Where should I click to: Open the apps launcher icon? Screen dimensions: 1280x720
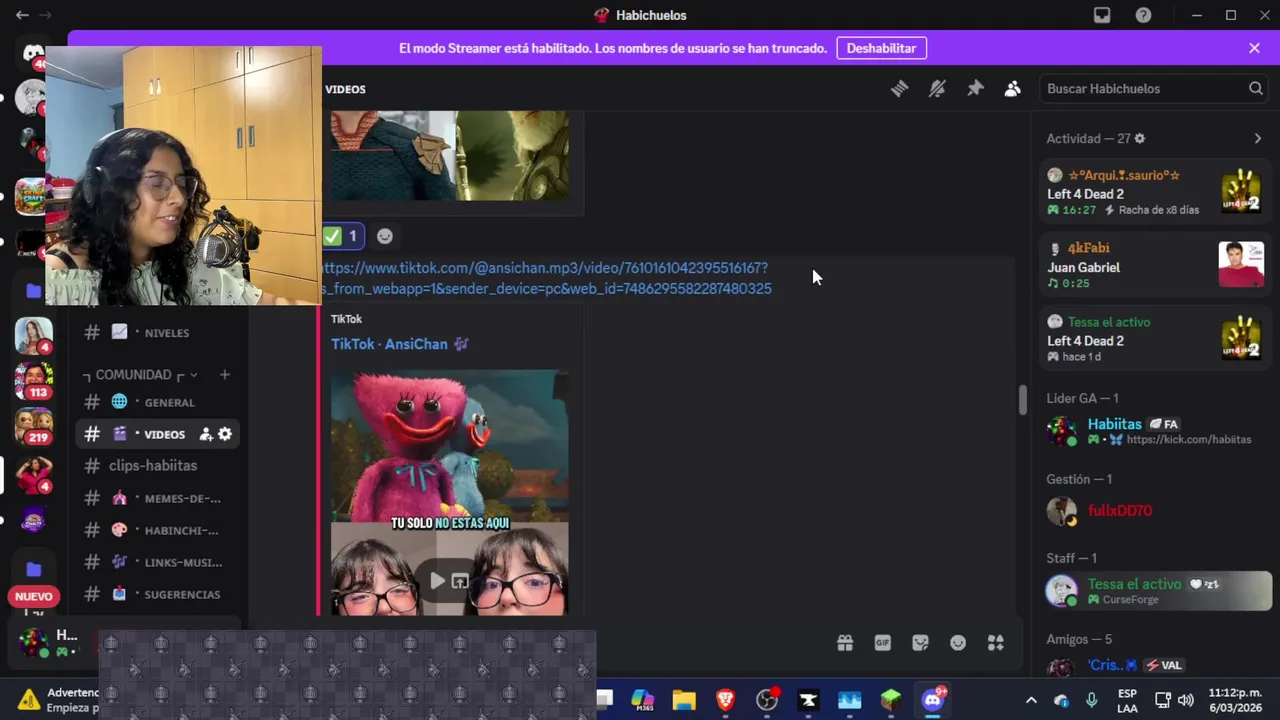coord(996,643)
